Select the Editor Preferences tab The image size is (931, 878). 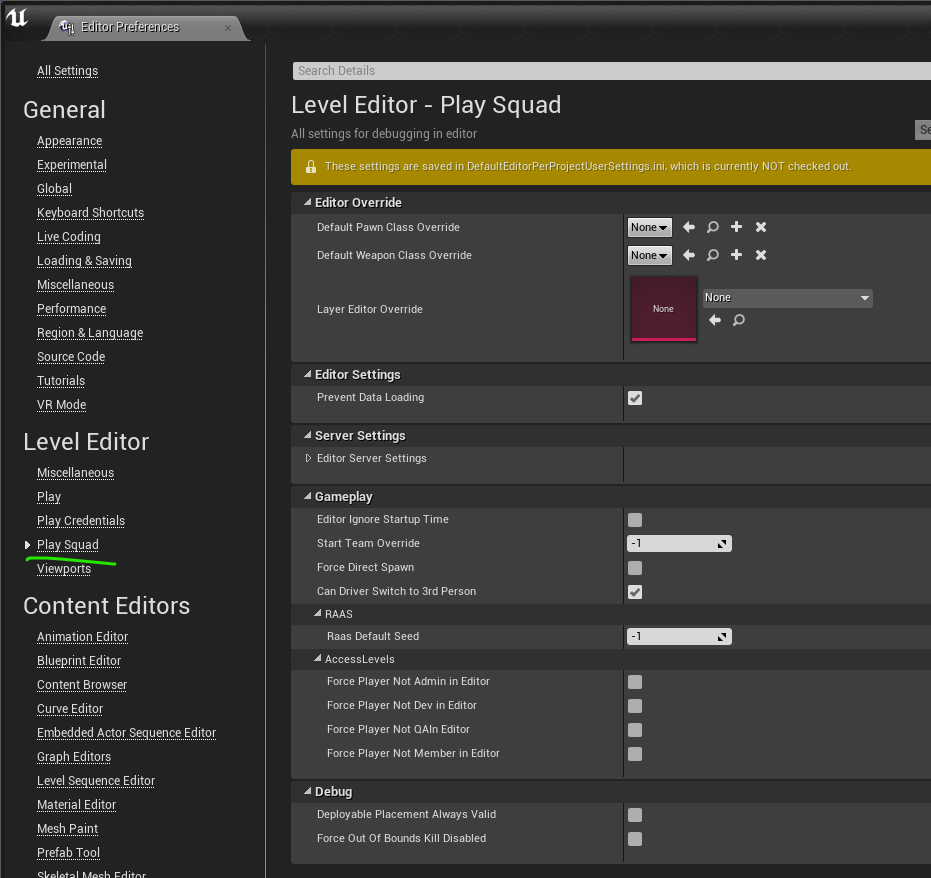(x=132, y=27)
